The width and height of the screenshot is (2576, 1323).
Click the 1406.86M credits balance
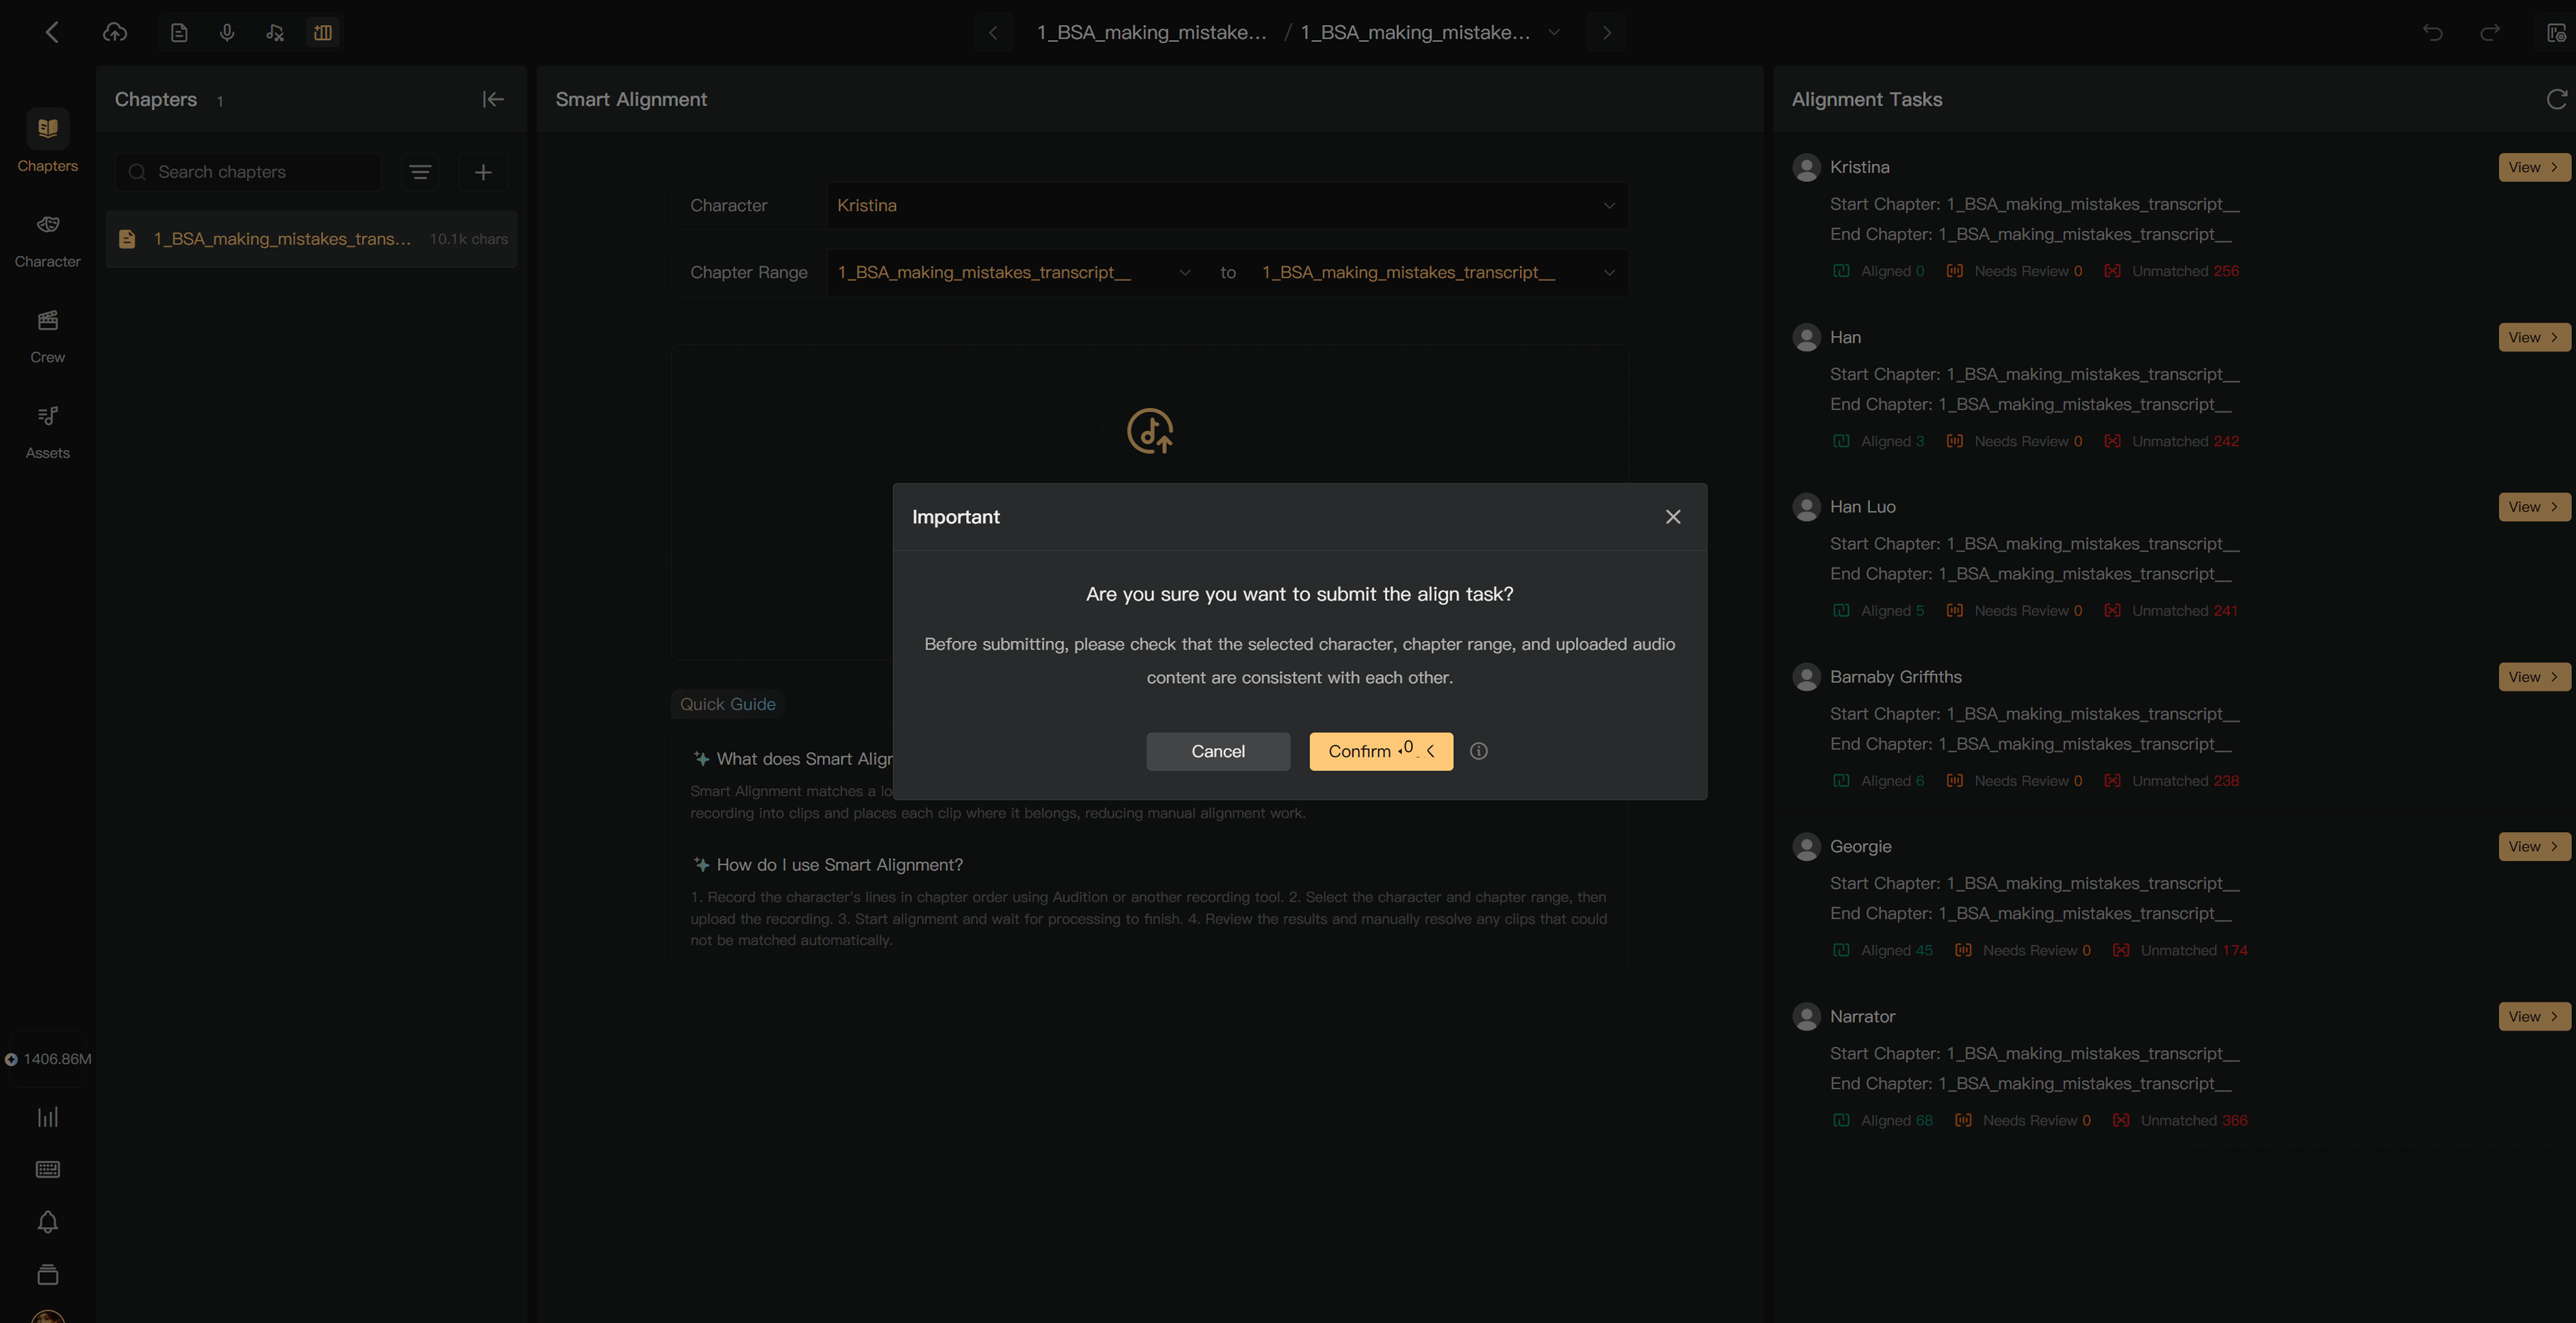coord(47,1059)
